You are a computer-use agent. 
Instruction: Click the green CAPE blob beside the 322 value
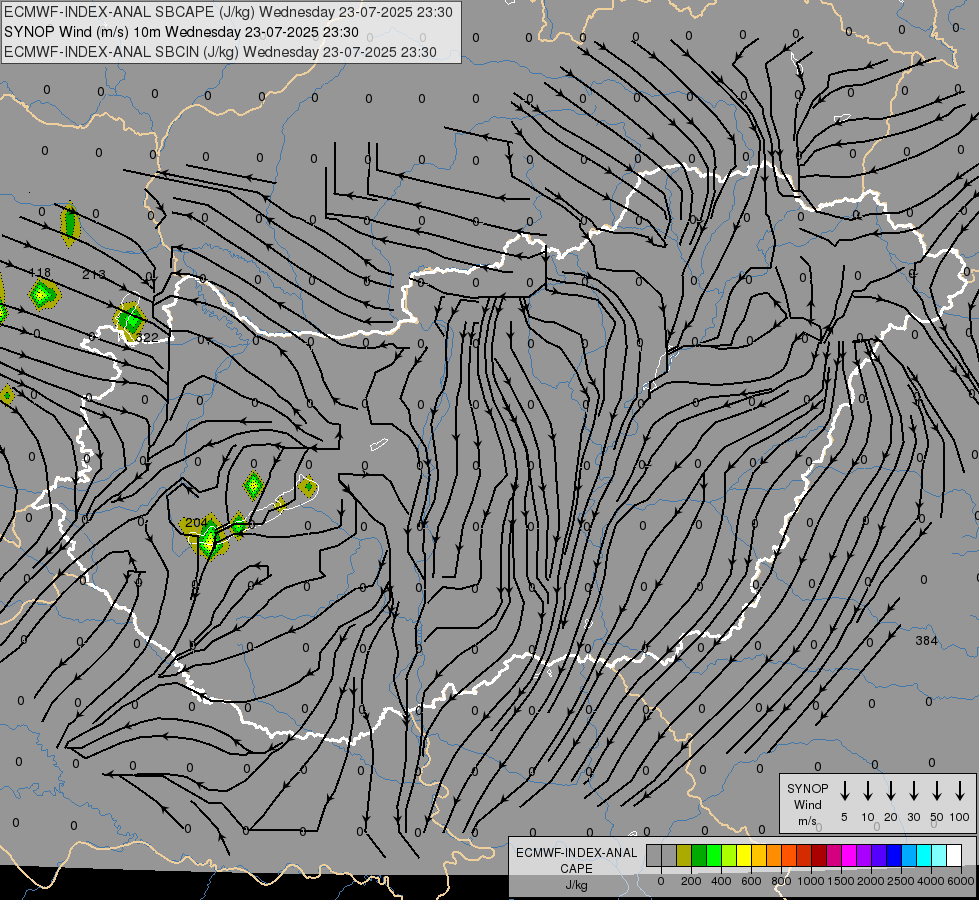130,320
